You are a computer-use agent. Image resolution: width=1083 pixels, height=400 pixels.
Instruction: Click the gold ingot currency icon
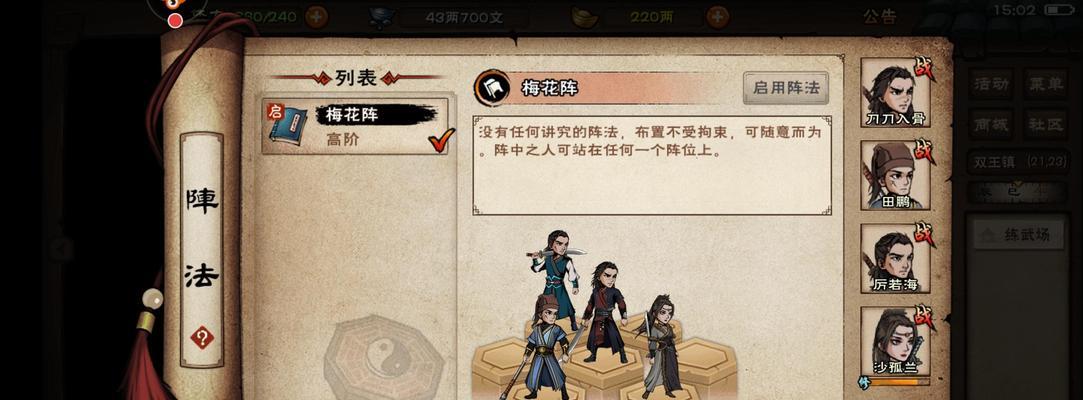click(584, 17)
